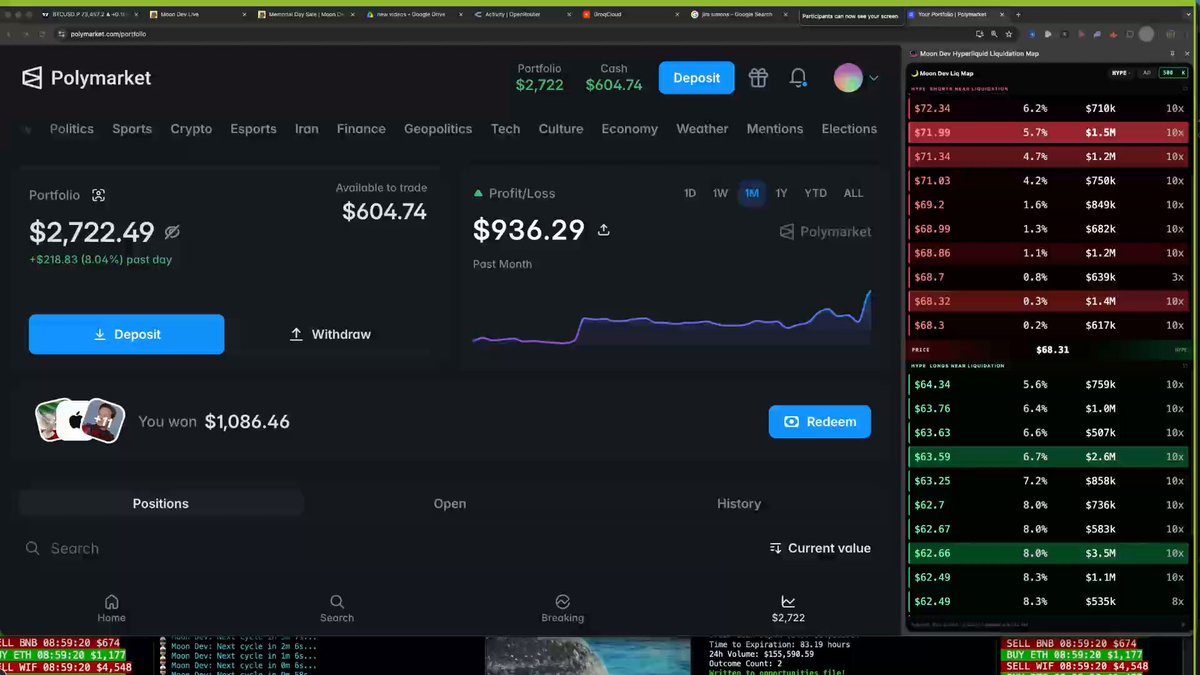
Task: Open Breaking in bottom navigation
Action: click(563, 608)
